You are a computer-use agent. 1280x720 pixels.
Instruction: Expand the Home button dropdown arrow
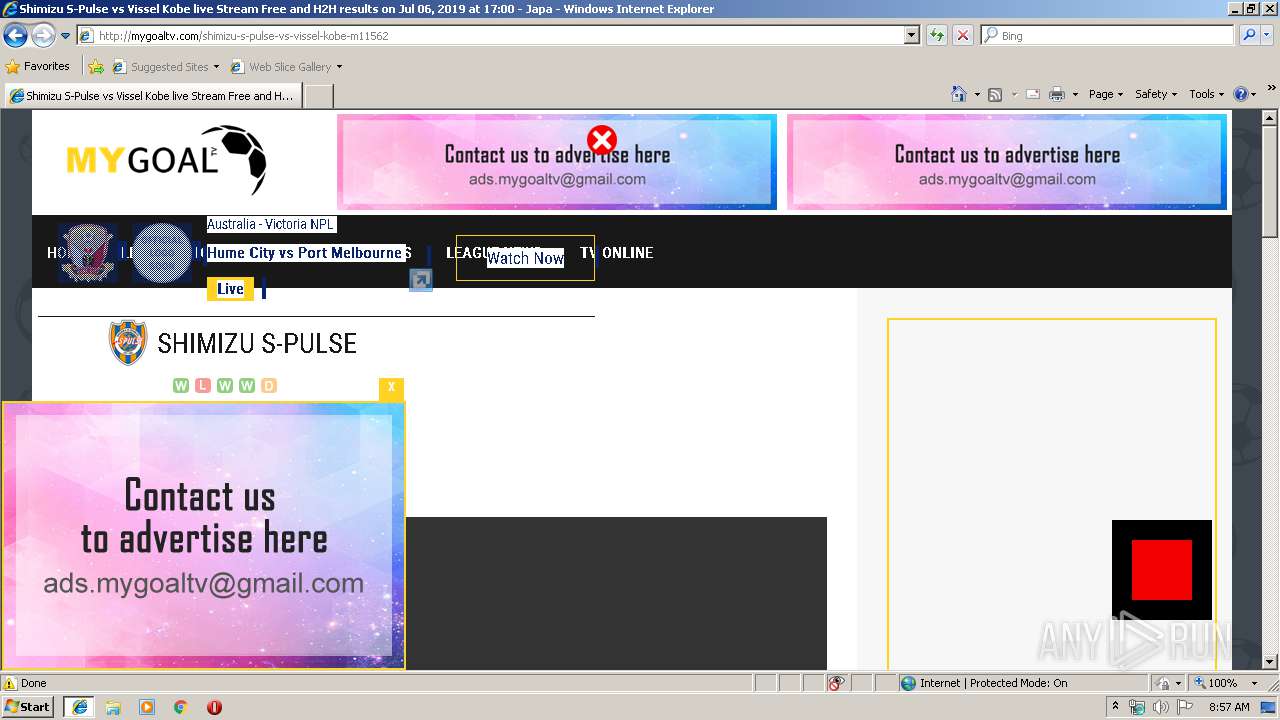(x=977, y=94)
